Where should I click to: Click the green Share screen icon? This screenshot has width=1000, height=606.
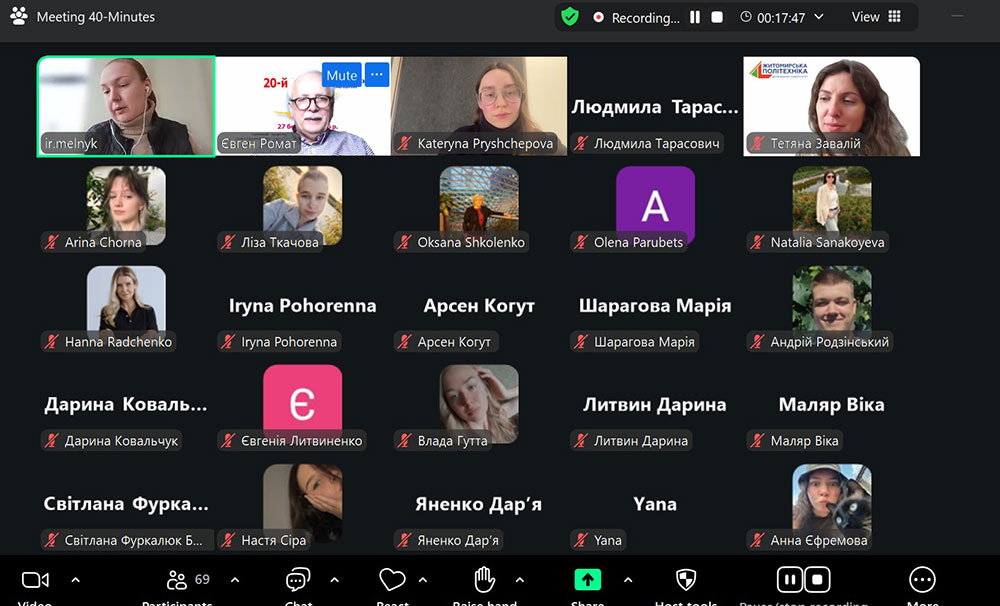click(x=587, y=580)
